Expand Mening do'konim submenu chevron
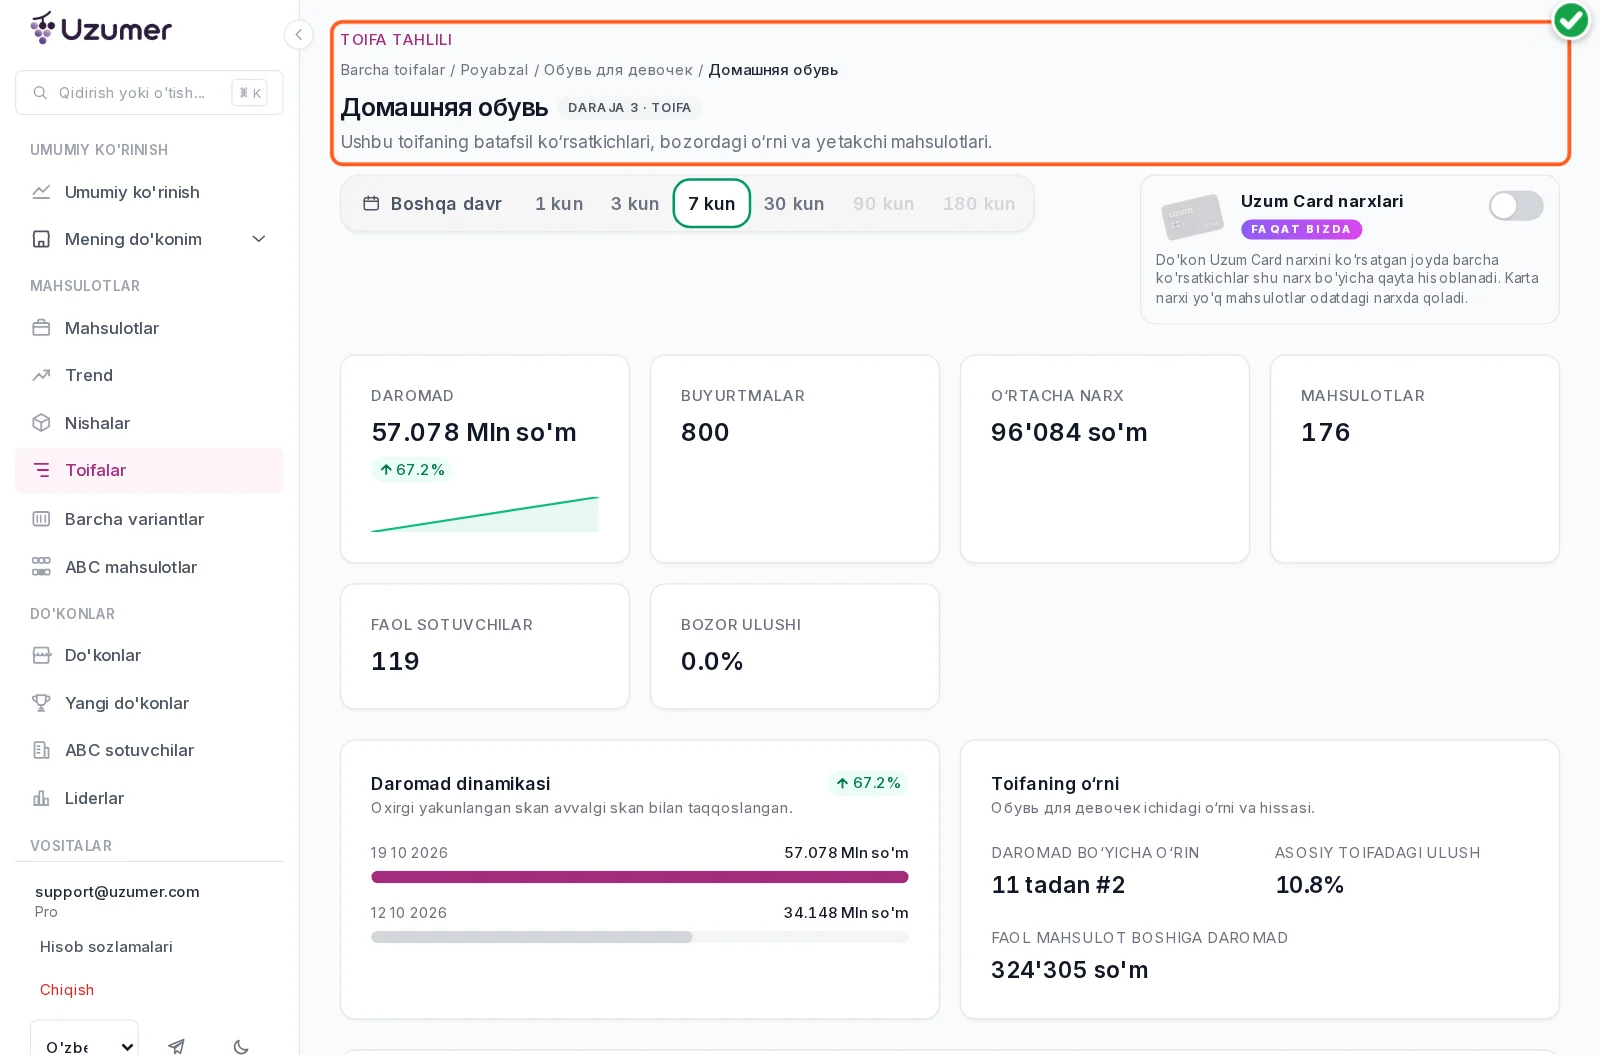Screen dimensions: 1600x1055 tap(259, 239)
